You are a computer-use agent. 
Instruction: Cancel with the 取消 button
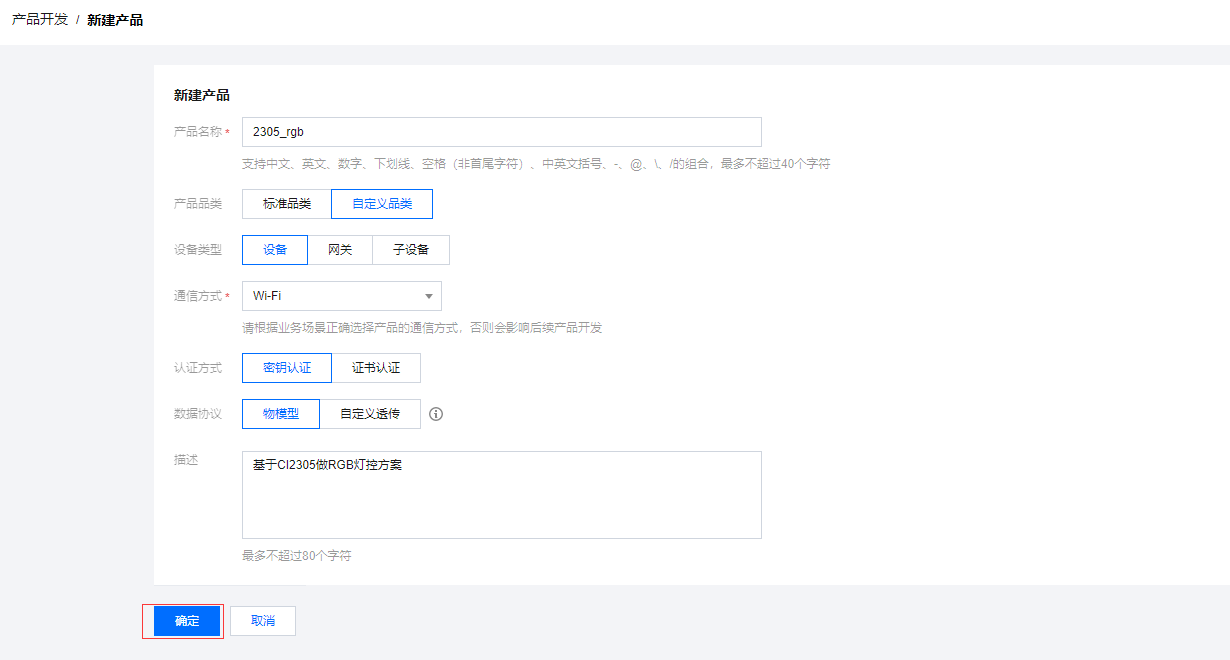[x=263, y=621]
